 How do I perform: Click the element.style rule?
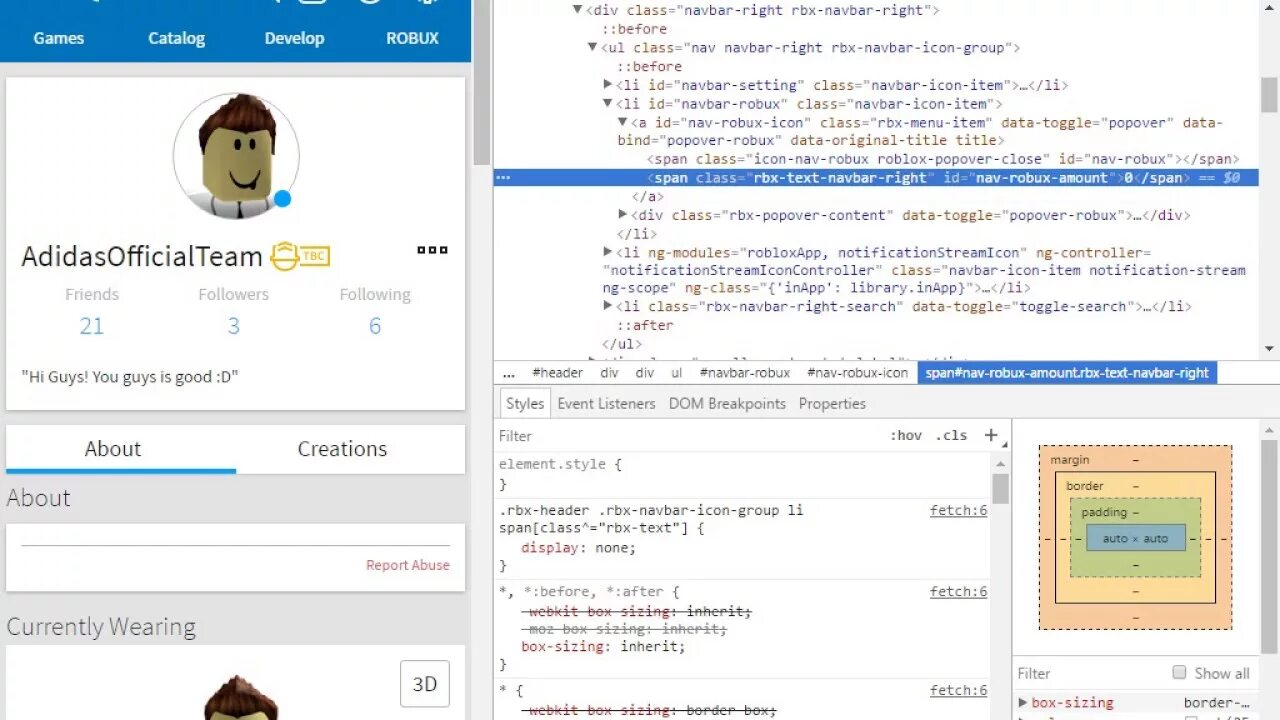point(560,465)
